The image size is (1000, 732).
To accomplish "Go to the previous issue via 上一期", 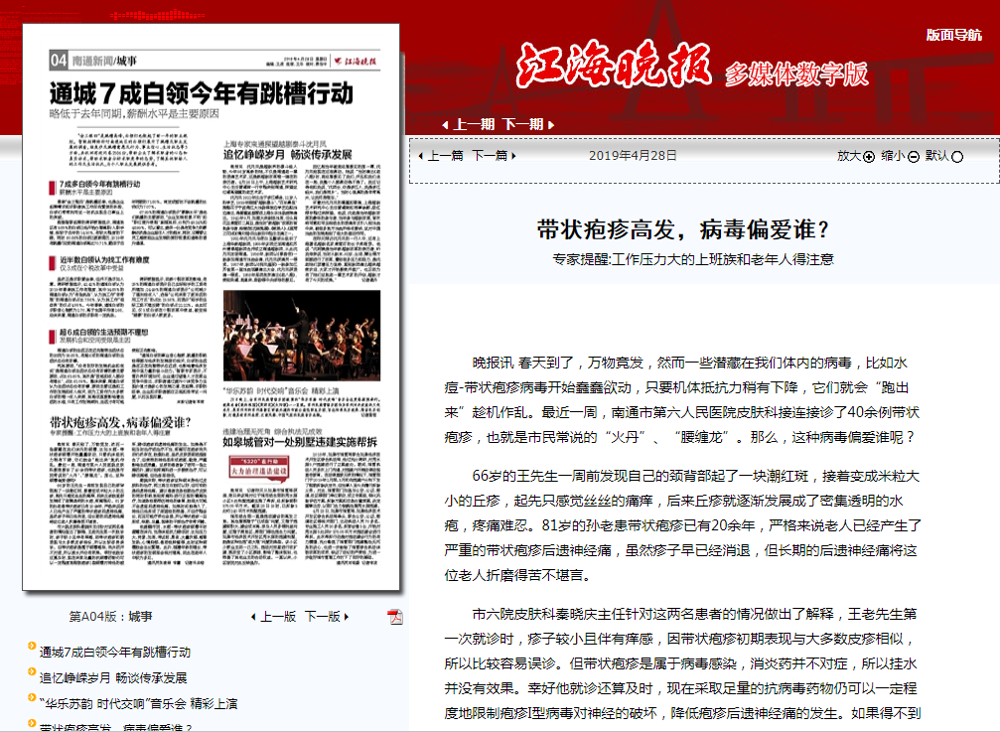I will [469, 124].
